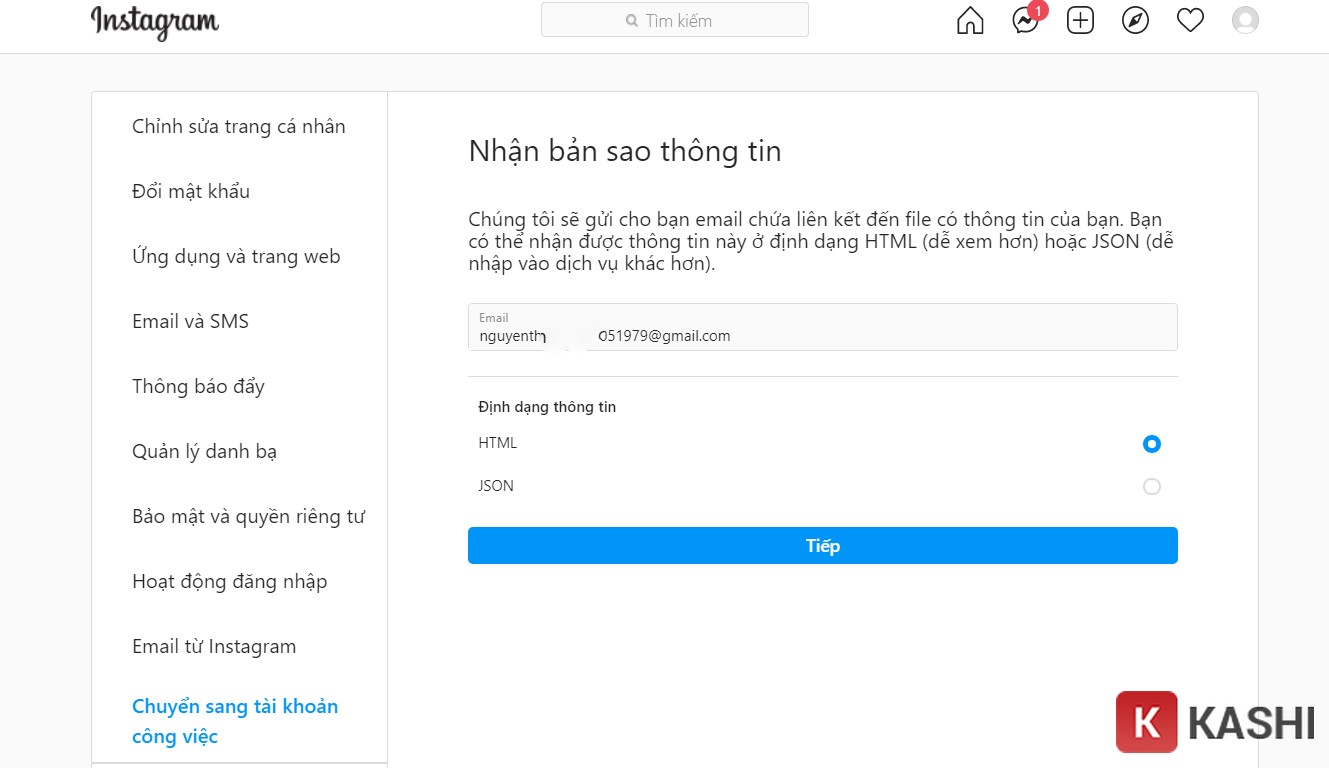Click the new post plus icon
The width and height of the screenshot is (1329, 768).
pos(1080,19)
